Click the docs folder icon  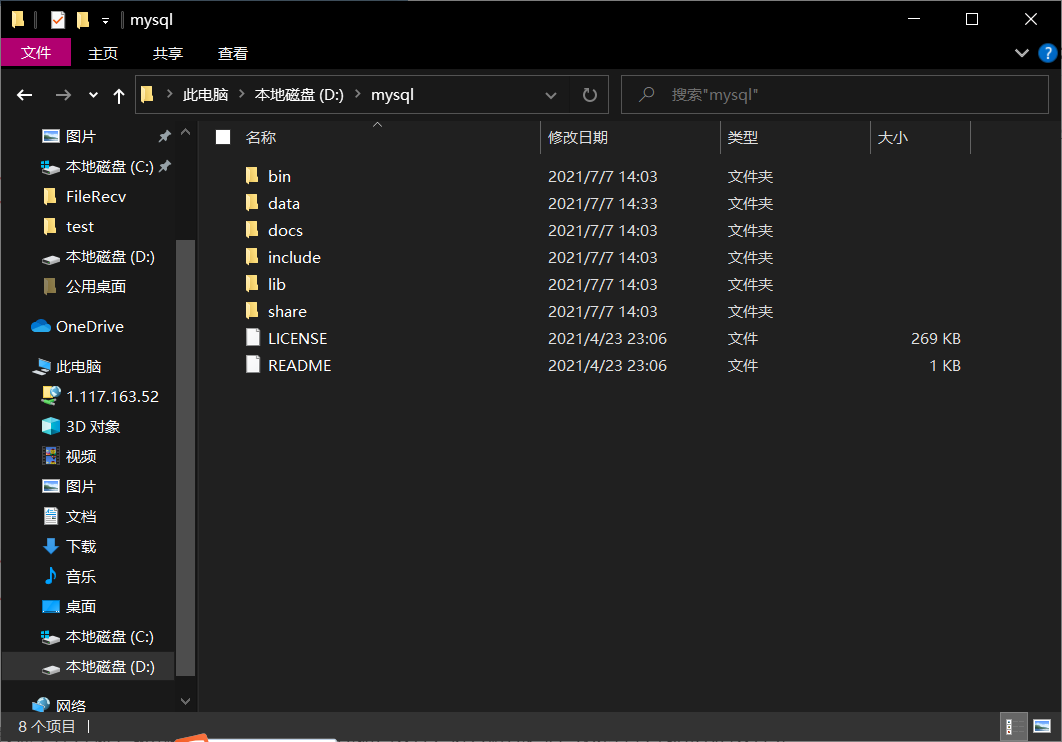[252, 230]
